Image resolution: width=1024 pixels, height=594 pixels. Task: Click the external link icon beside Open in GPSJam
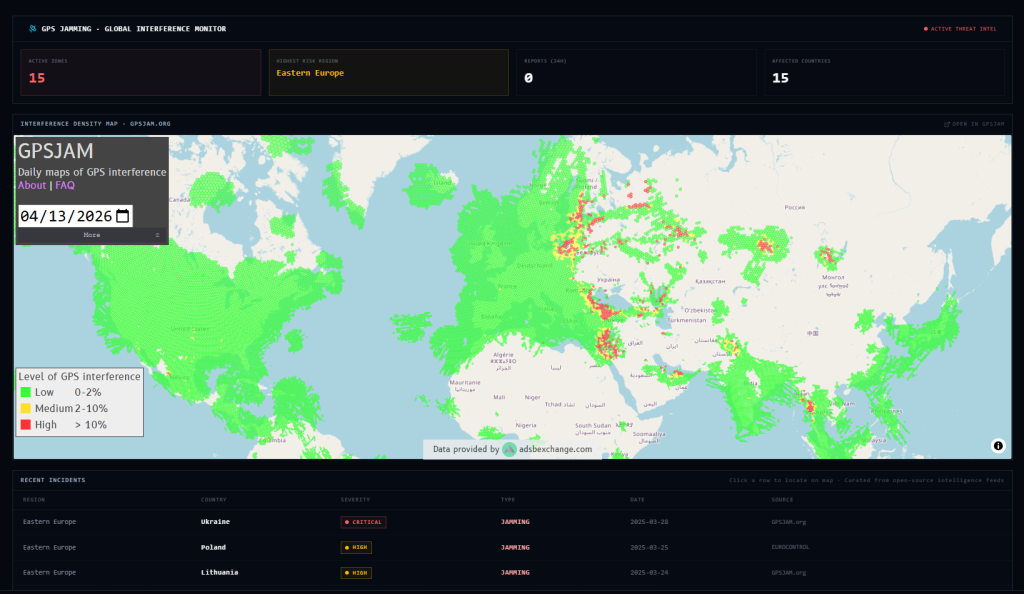click(947, 124)
